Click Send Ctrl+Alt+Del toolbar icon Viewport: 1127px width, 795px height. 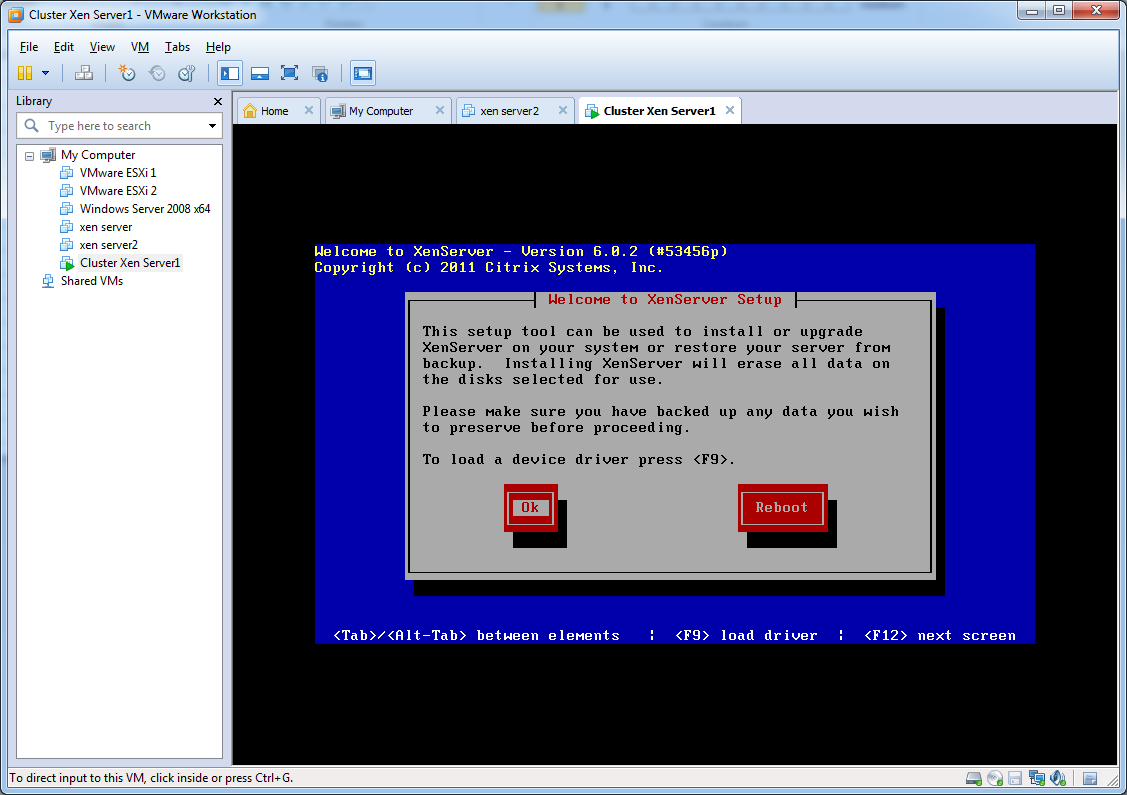pyautogui.click(x=85, y=73)
